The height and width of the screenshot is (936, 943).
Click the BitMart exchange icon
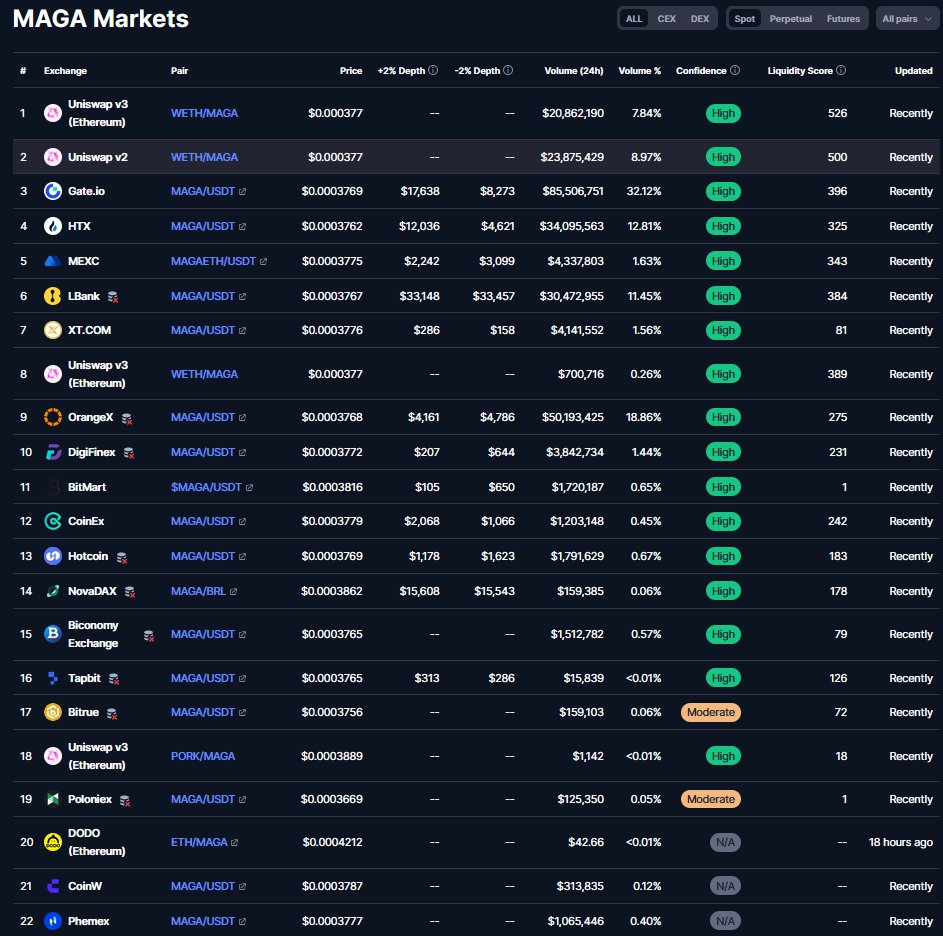(x=55, y=487)
